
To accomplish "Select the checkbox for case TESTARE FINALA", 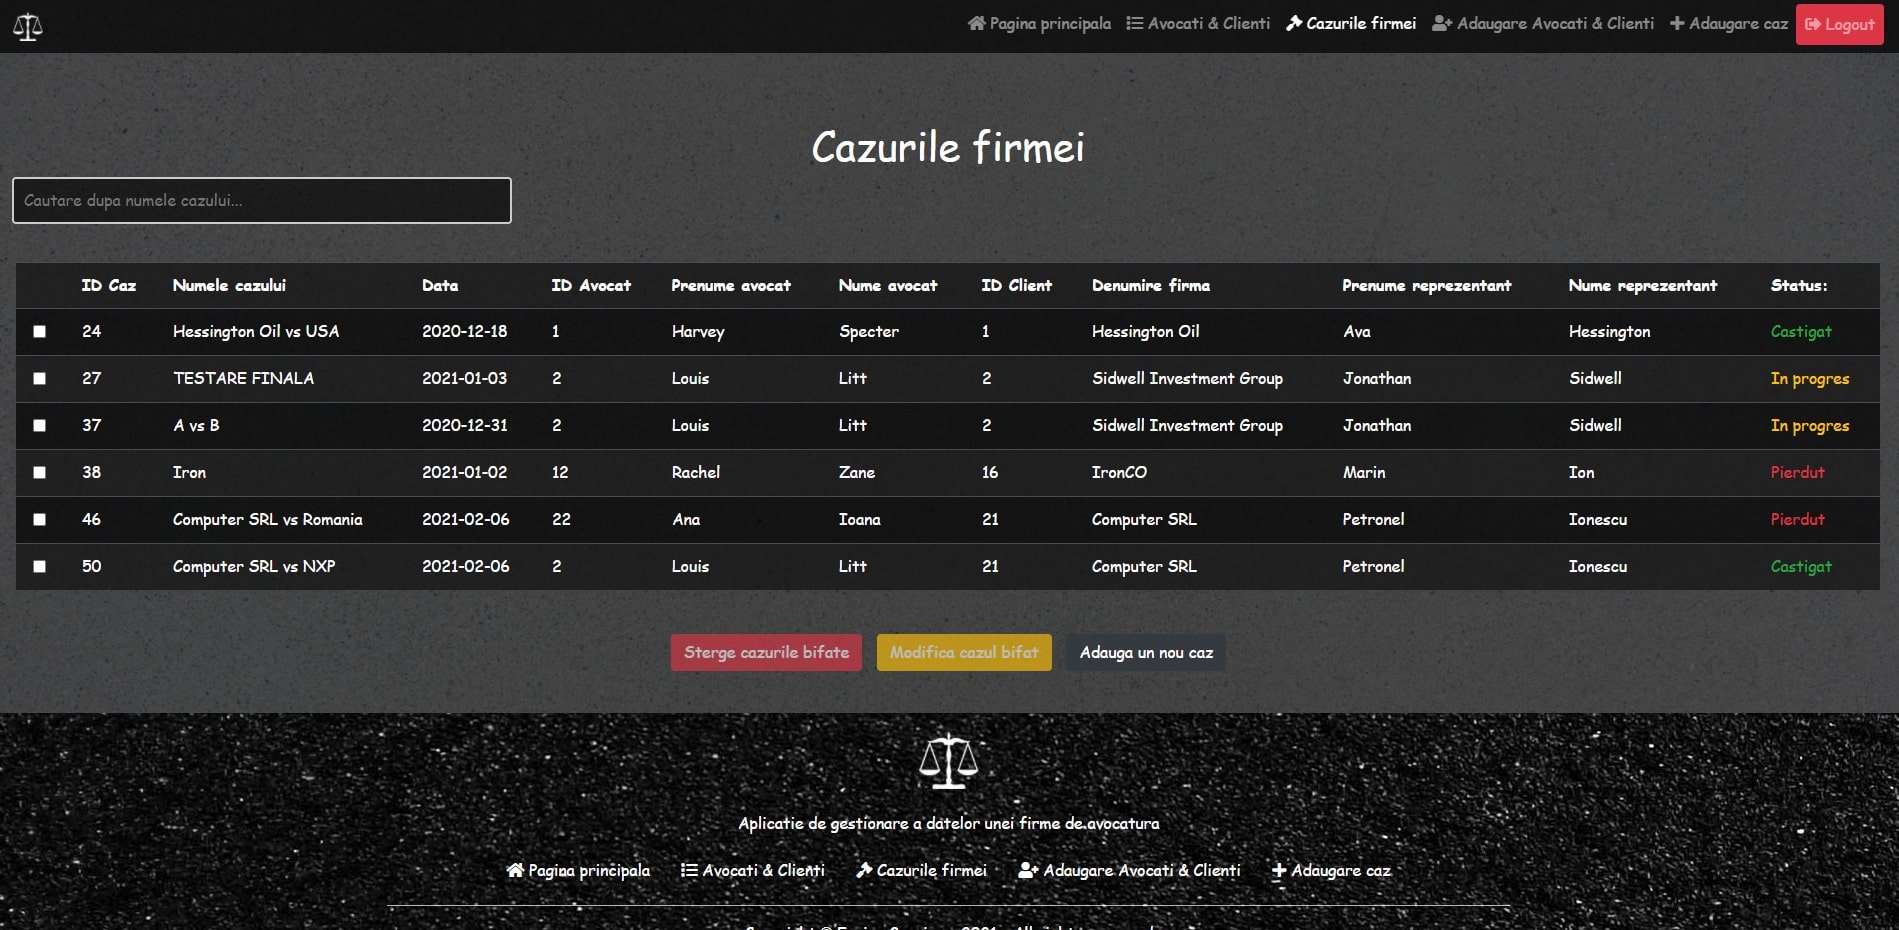I will [40, 378].
